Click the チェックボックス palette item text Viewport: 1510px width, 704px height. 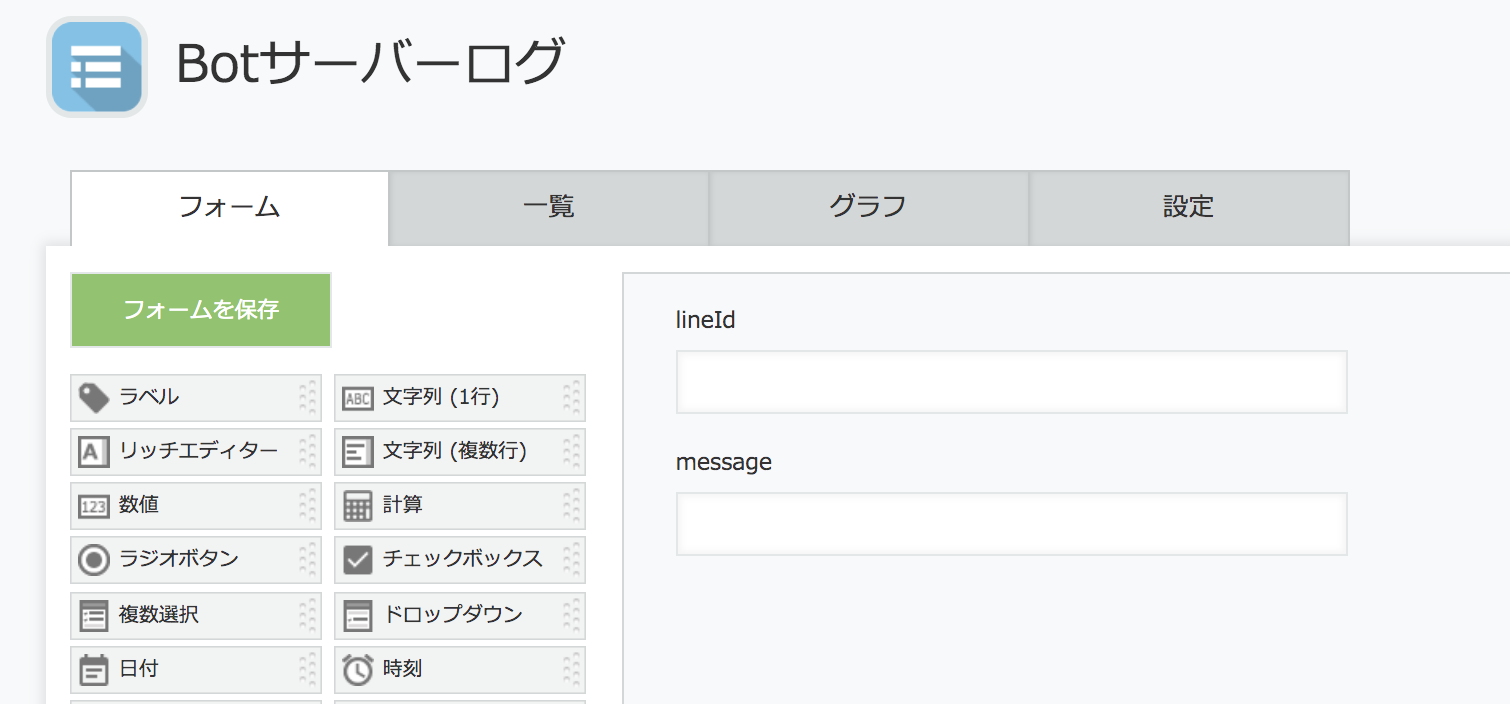click(463, 559)
